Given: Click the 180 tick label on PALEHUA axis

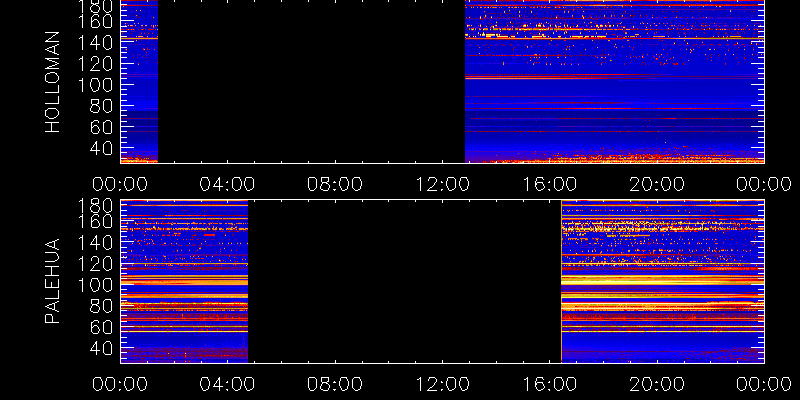Looking at the screenshot, I should pyautogui.click(x=96, y=206).
